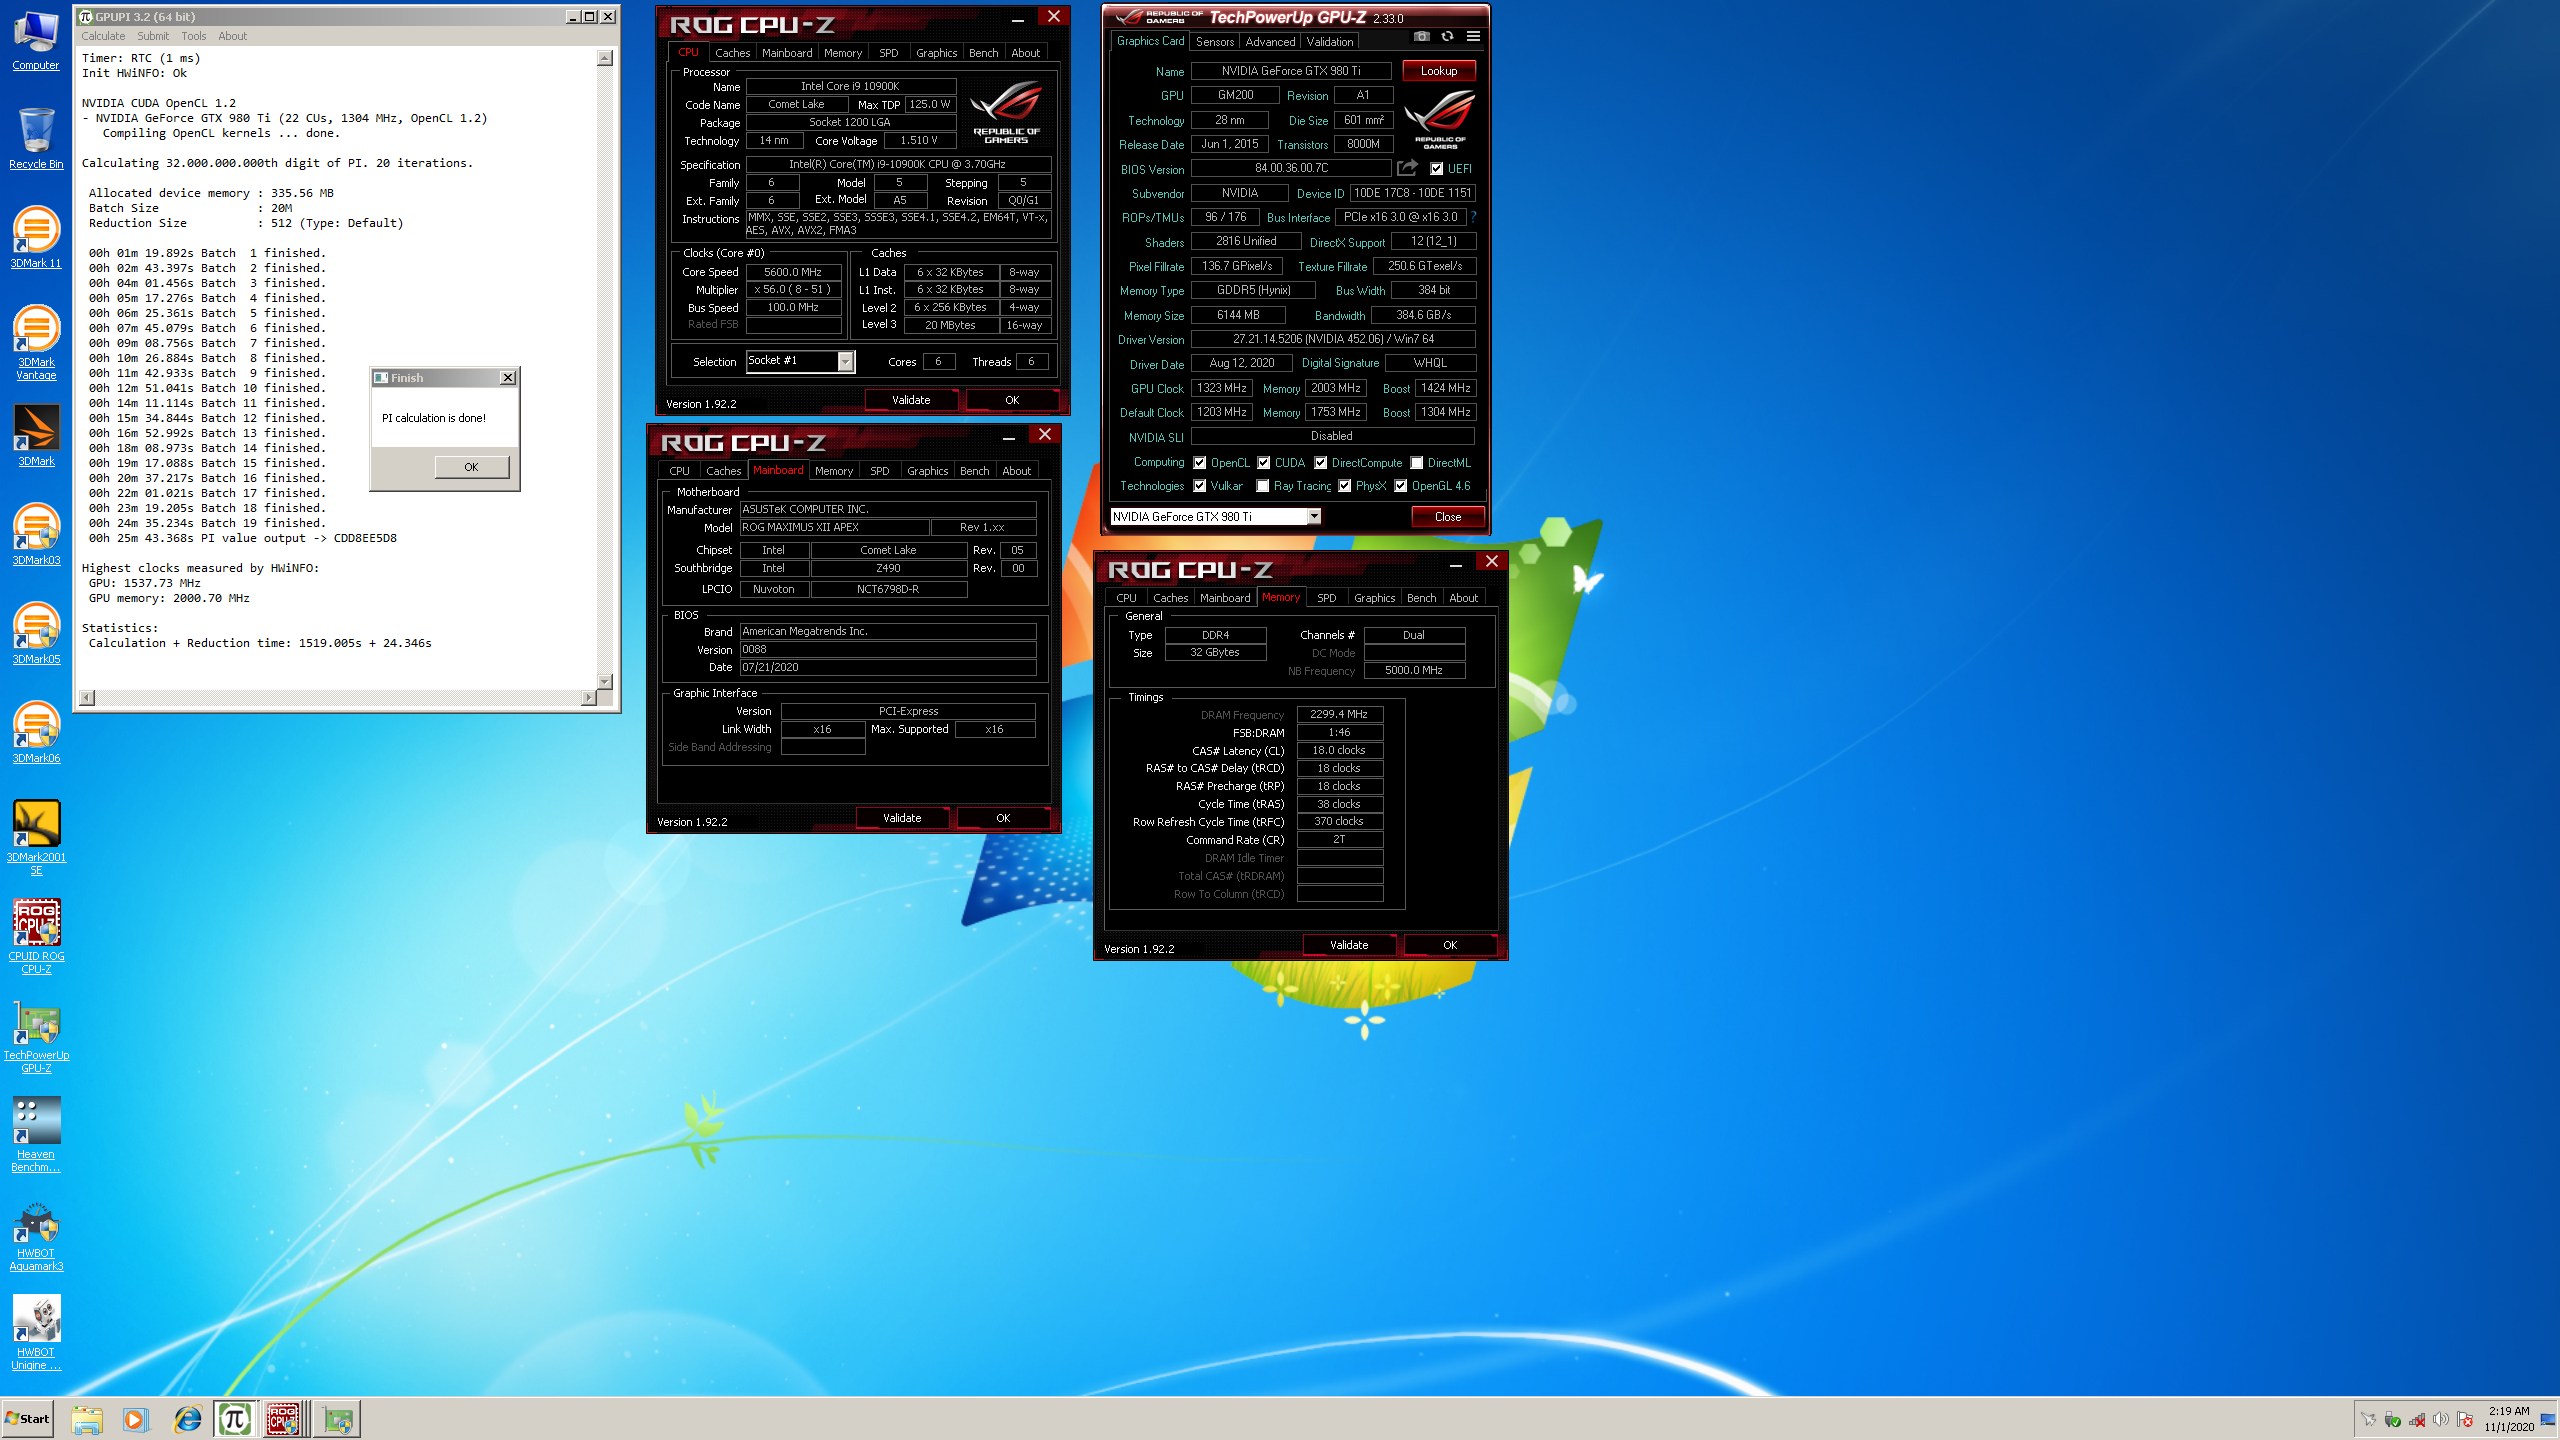
Task: Select the HWBOT Unigine desktop shortcut
Action: (x=36, y=1332)
